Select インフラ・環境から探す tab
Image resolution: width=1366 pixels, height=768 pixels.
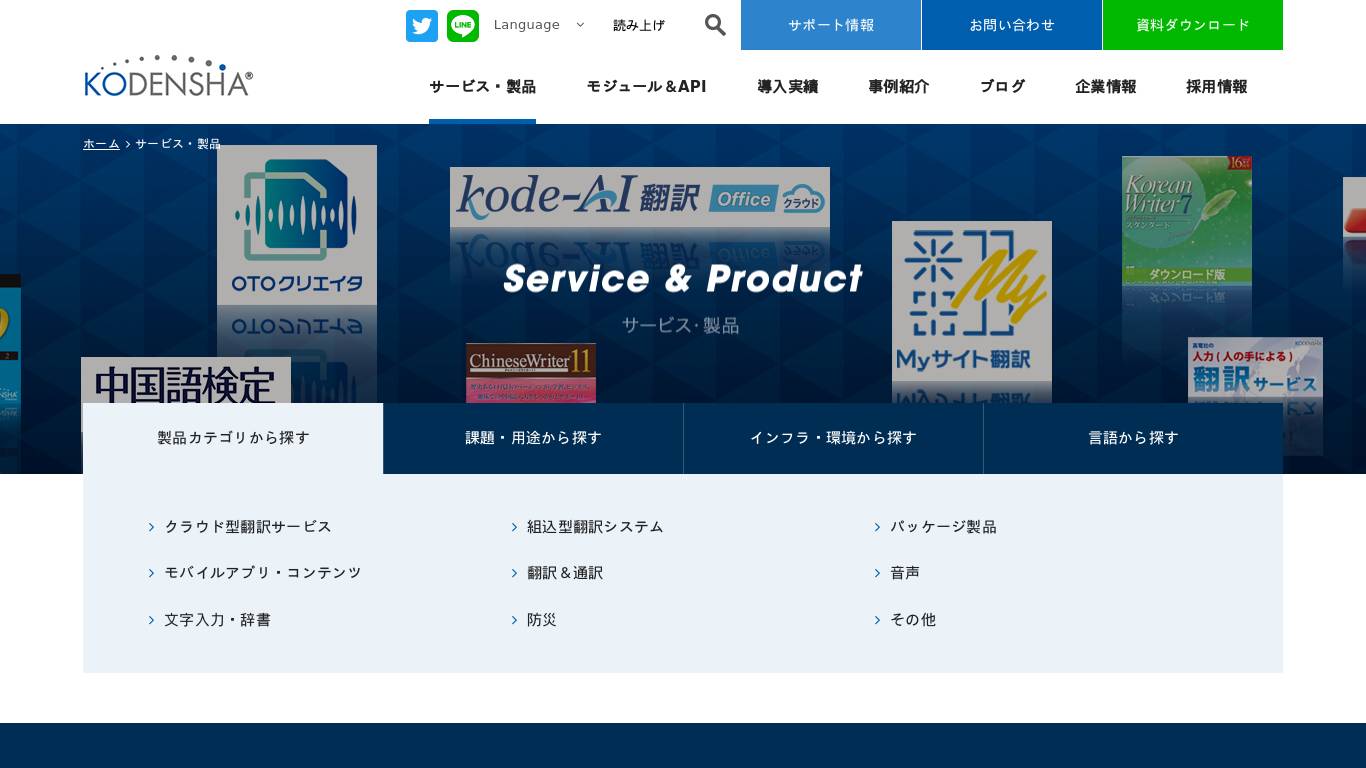coord(833,438)
